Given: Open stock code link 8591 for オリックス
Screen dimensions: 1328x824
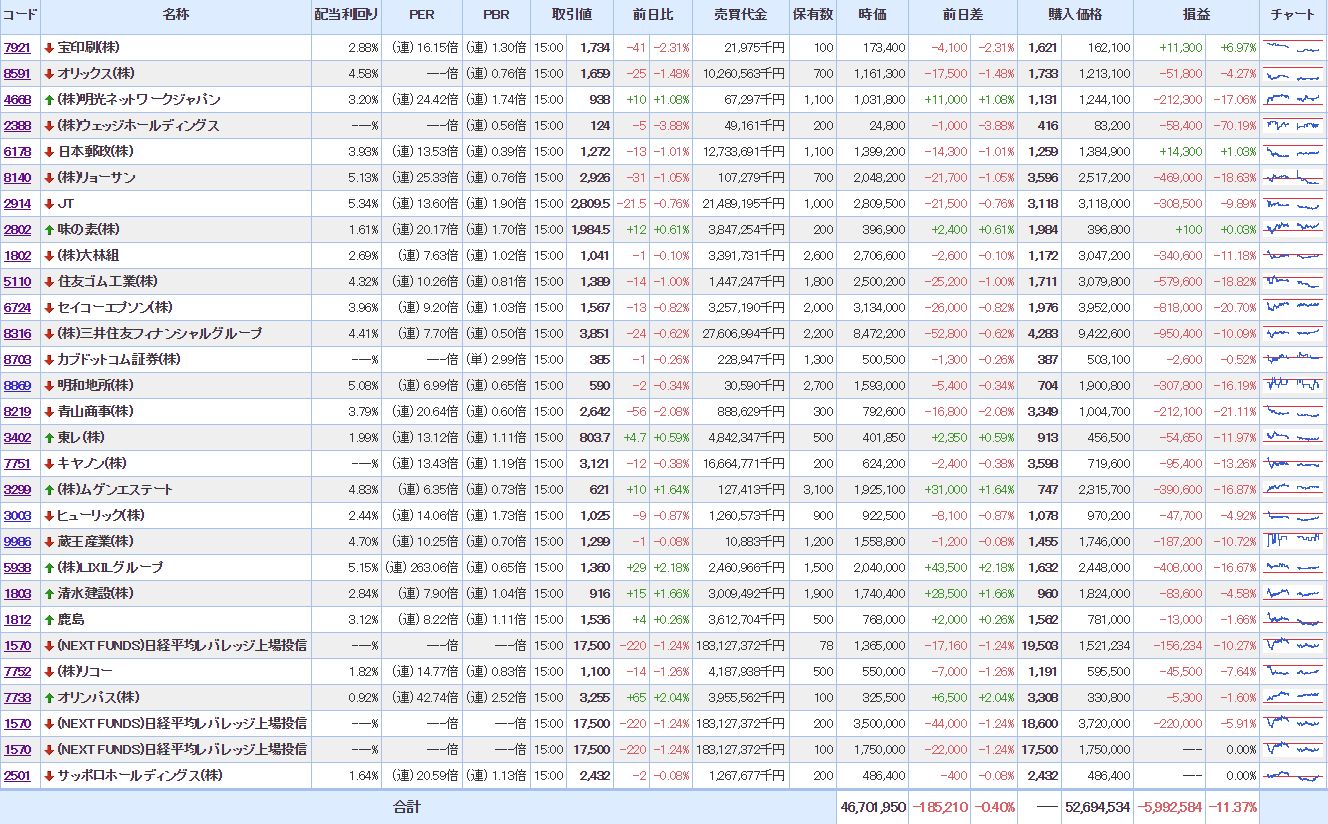Looking at the screenshot, I should [x=17, y=74].
